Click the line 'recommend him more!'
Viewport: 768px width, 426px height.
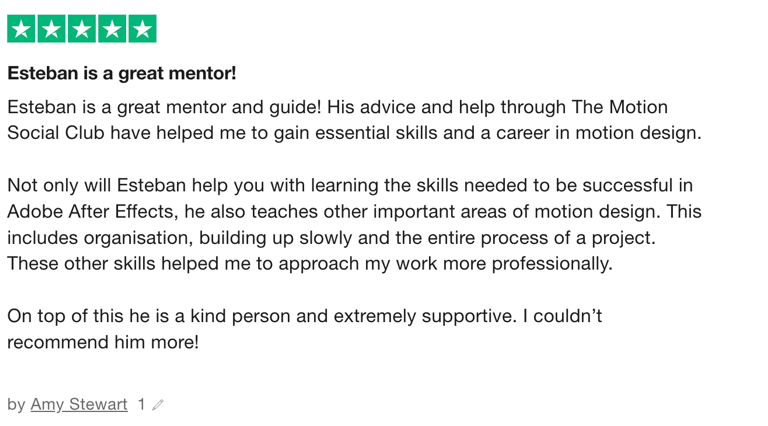(x=103, y=342)
